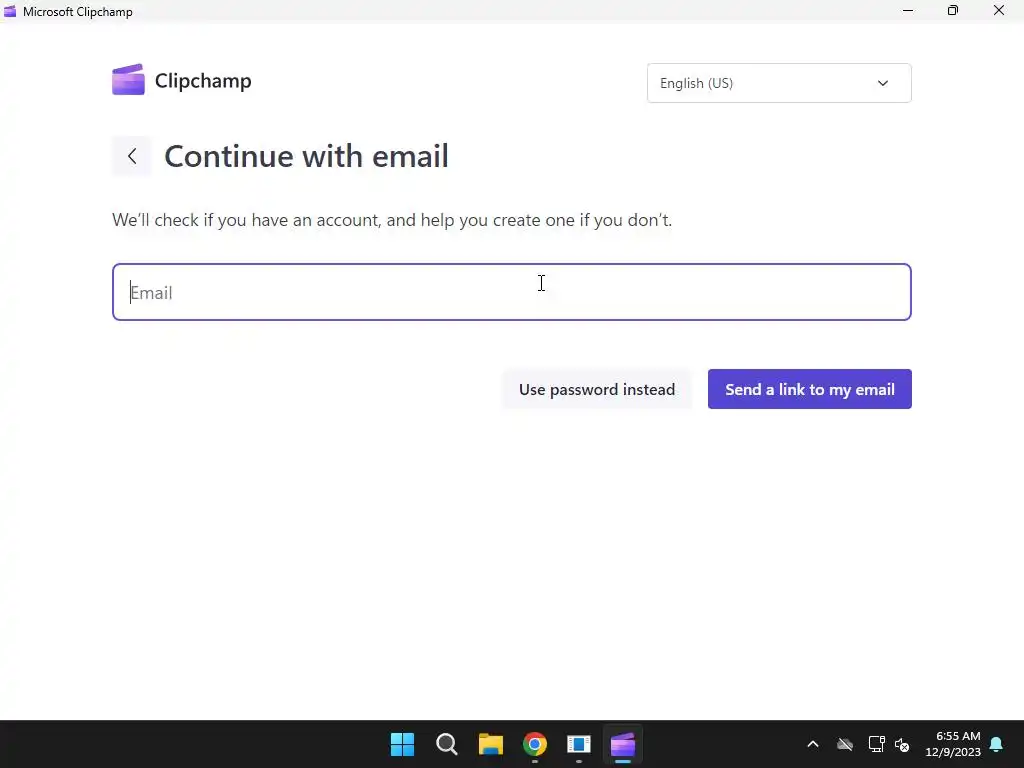Open the English (US) language dropdown
Viewport: 1024px width, 768px height.
click(x=779, y=83)
